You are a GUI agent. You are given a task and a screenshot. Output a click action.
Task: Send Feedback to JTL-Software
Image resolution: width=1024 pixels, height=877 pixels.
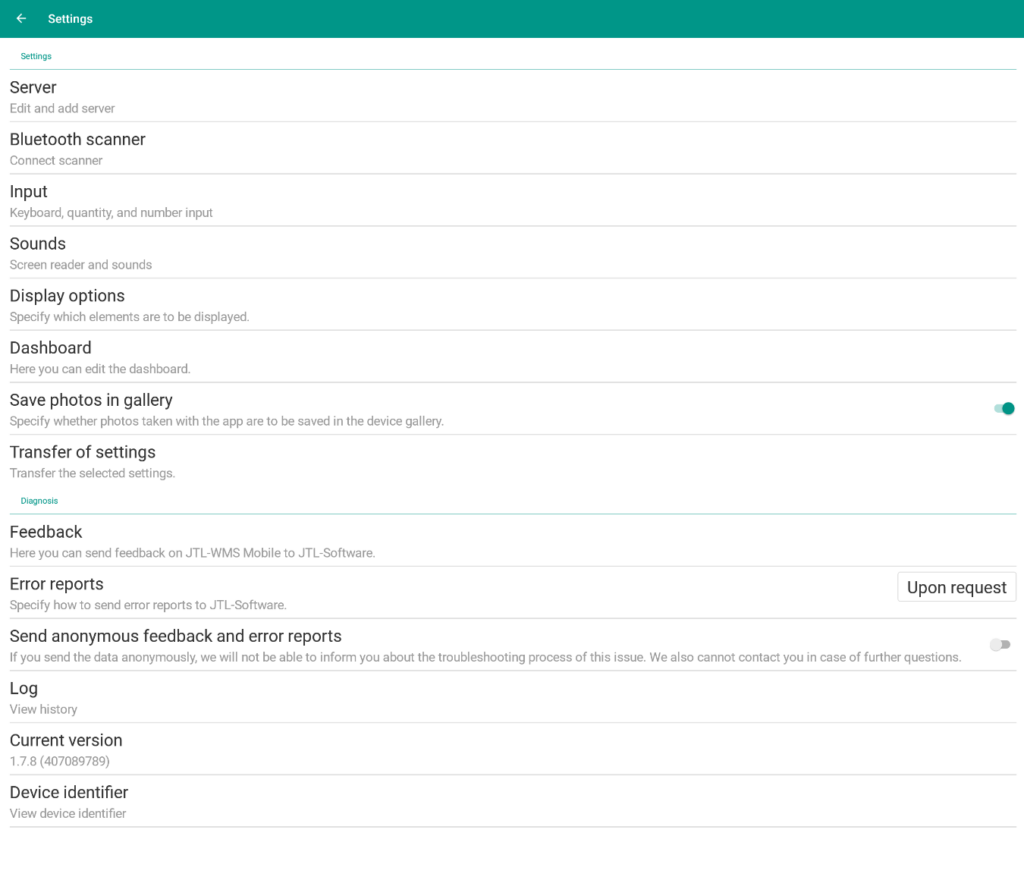point(46,532)
